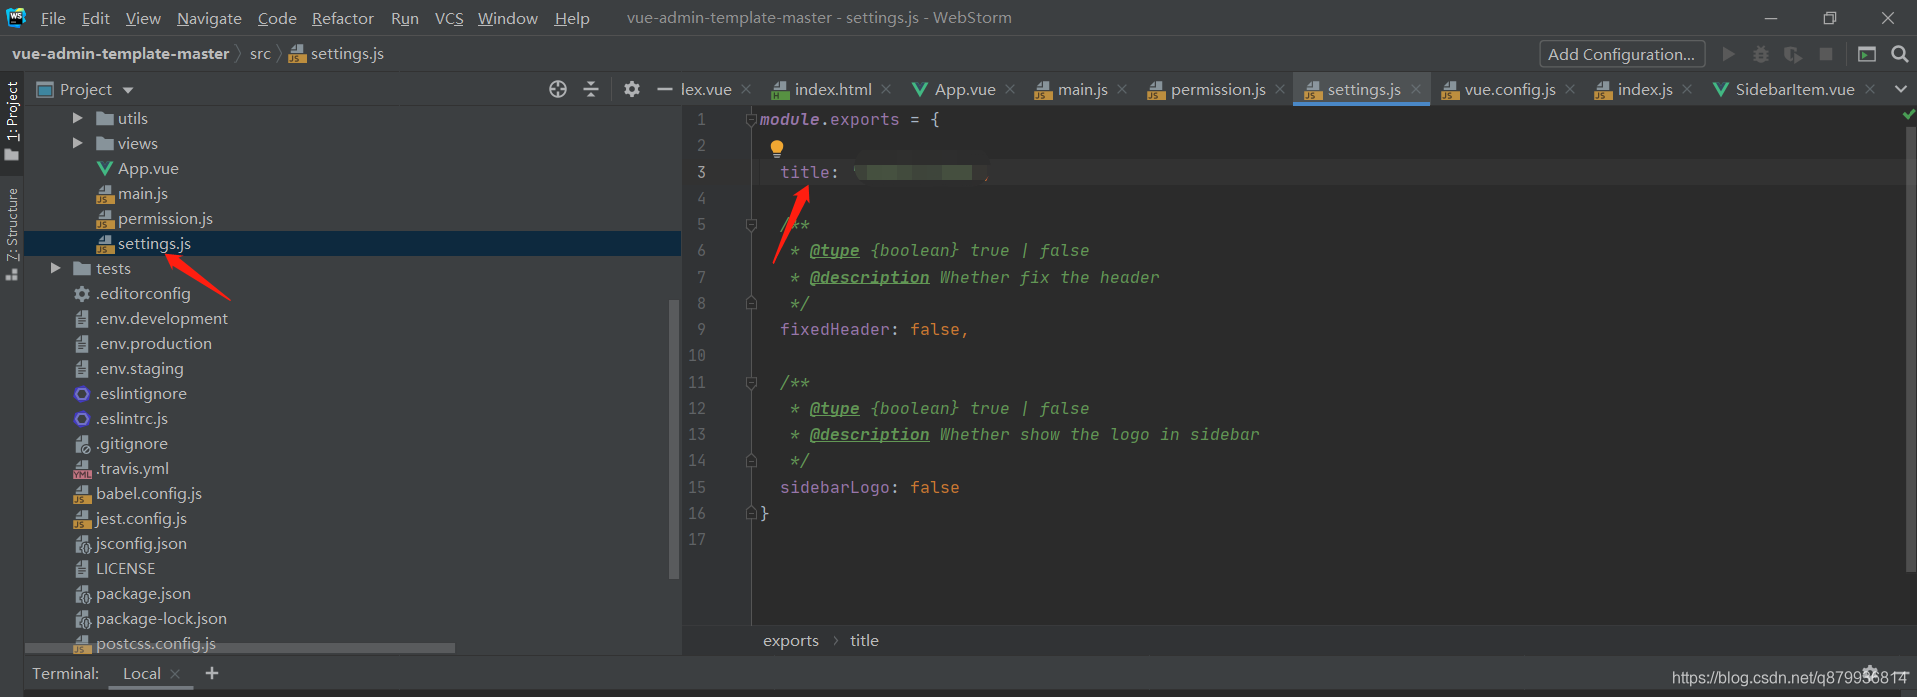Close the SidebarItem.vue editor tab

tap(1870, 89)
